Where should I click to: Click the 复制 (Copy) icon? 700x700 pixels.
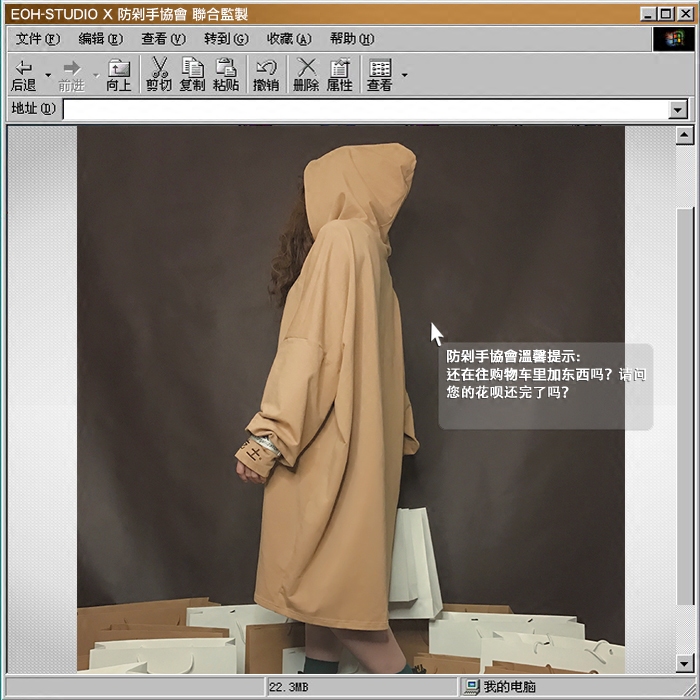[192, 74]
